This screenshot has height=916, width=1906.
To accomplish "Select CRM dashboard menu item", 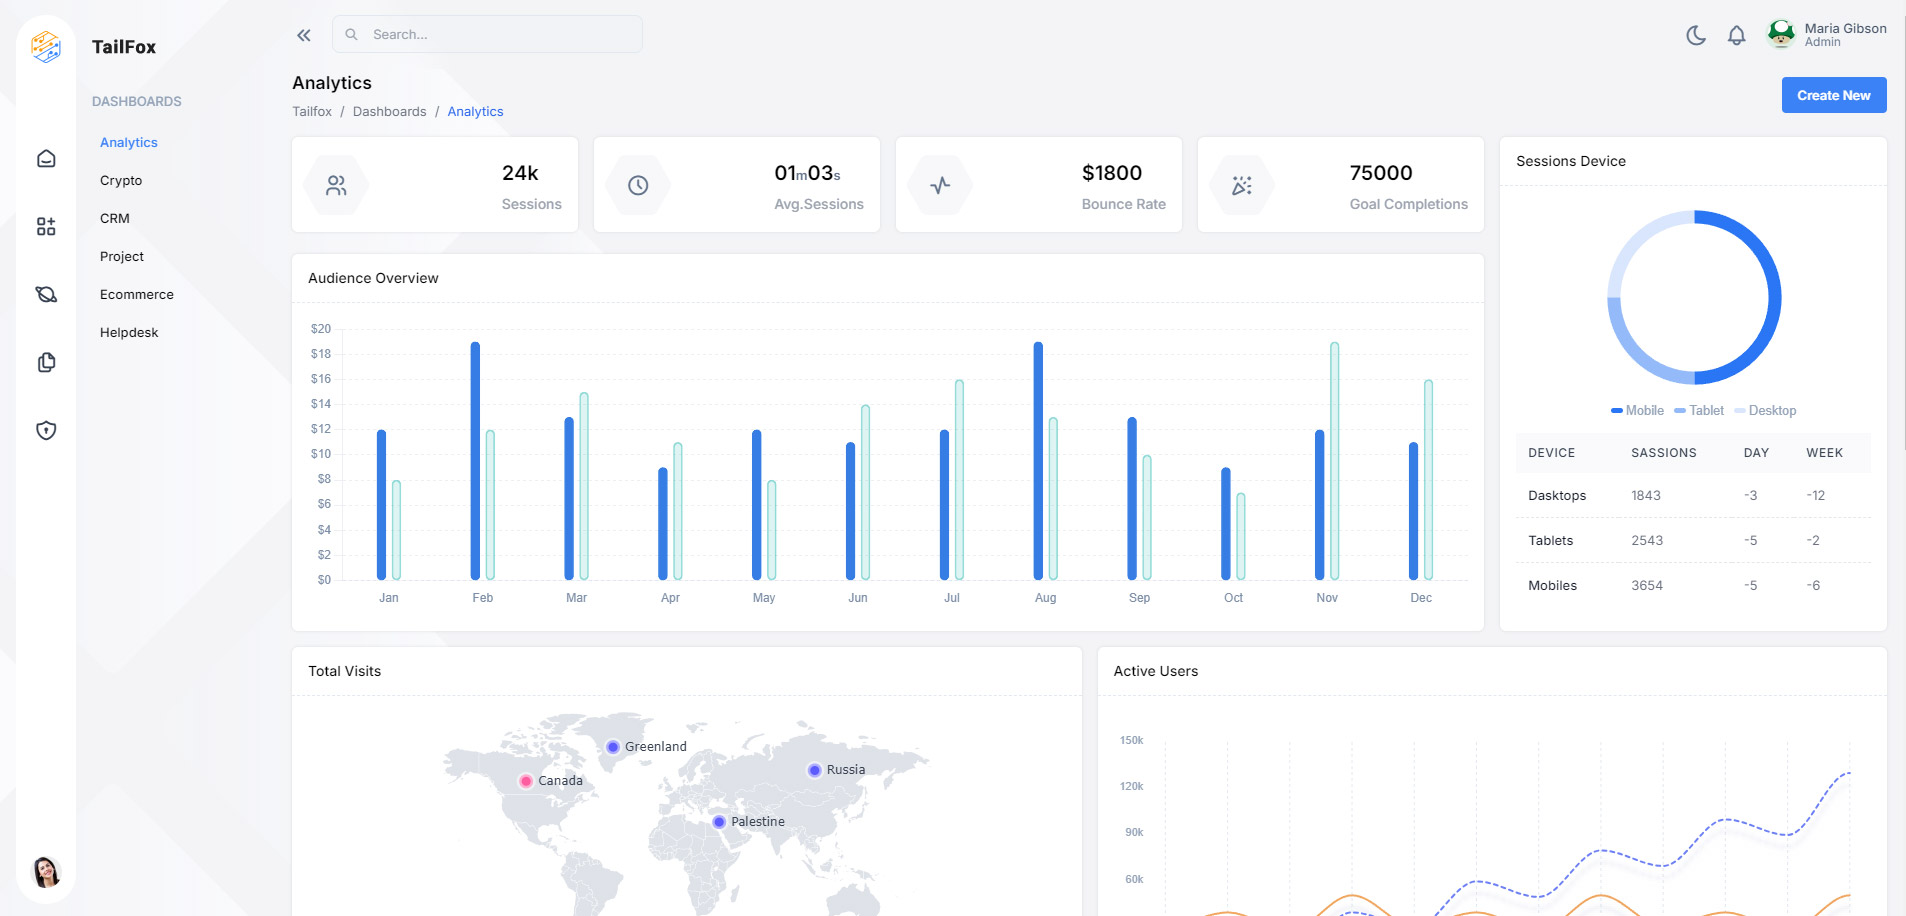I will [x=115, y=219].
